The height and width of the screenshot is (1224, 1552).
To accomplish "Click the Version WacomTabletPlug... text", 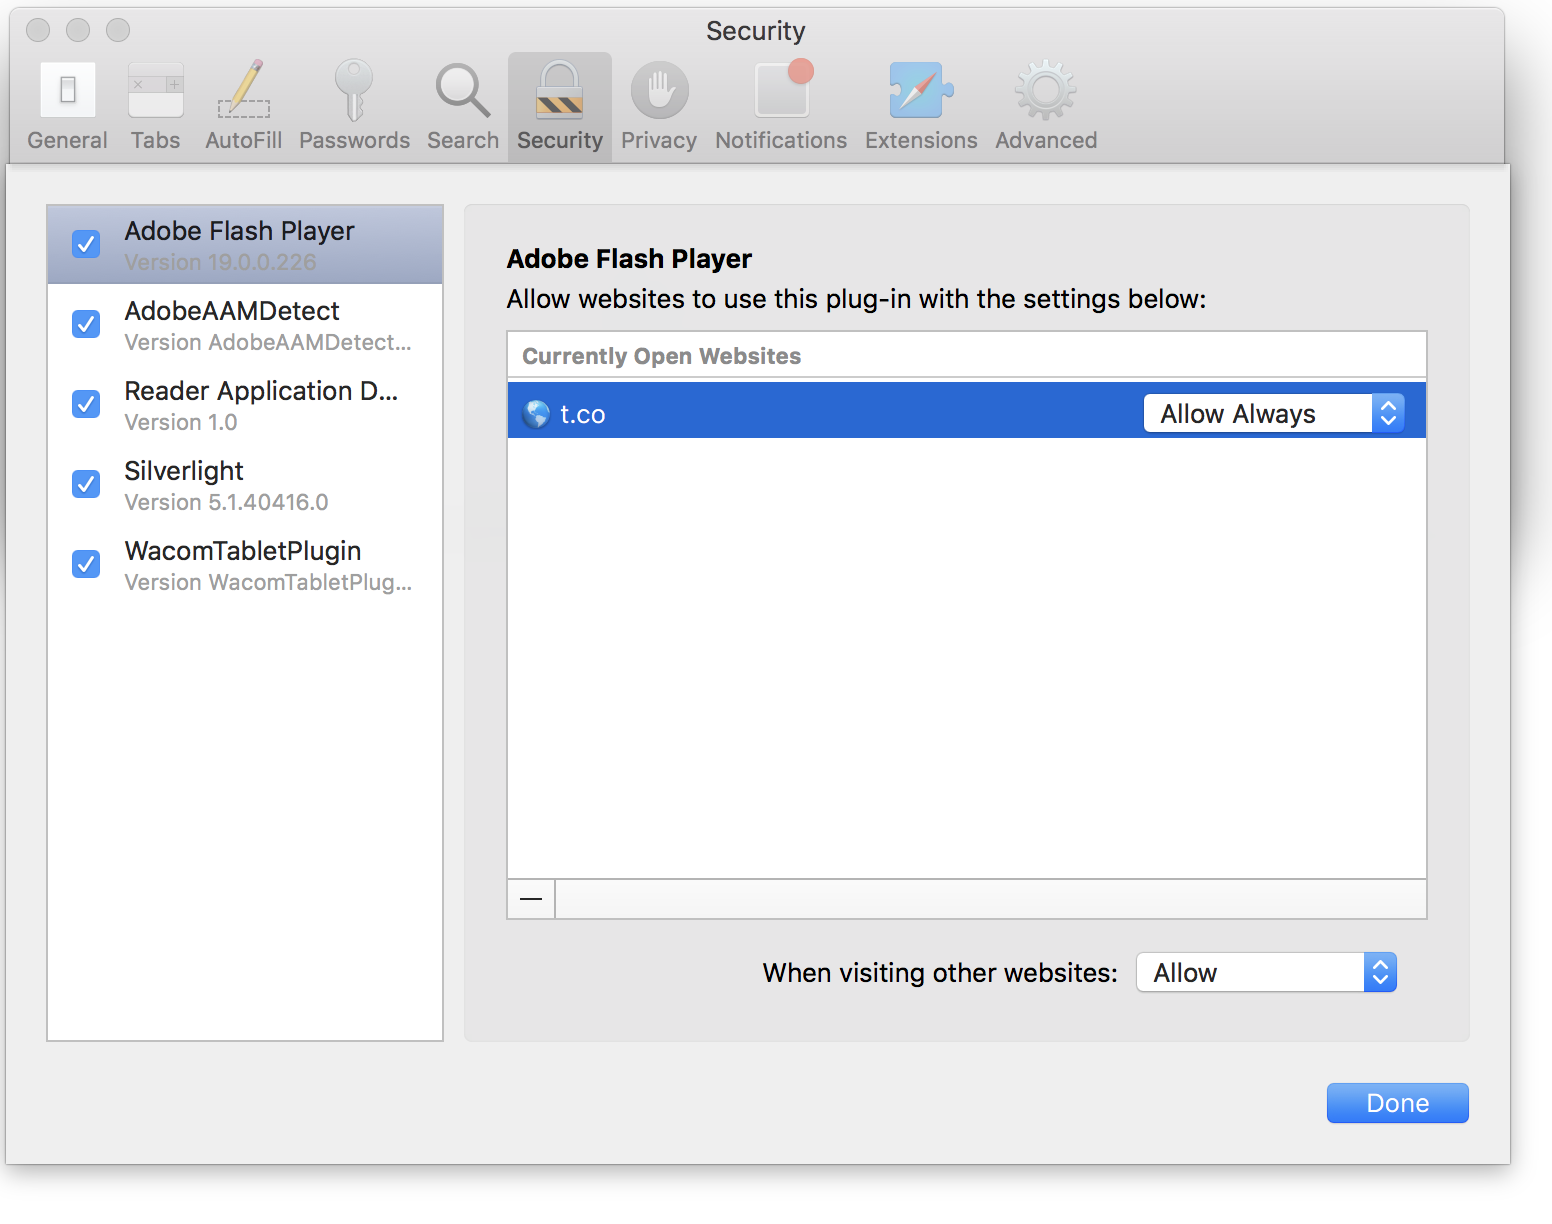I will [268, 582].
